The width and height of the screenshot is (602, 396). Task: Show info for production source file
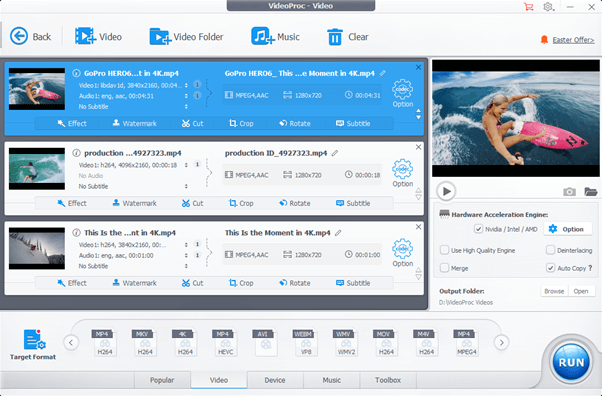point(76,153)
